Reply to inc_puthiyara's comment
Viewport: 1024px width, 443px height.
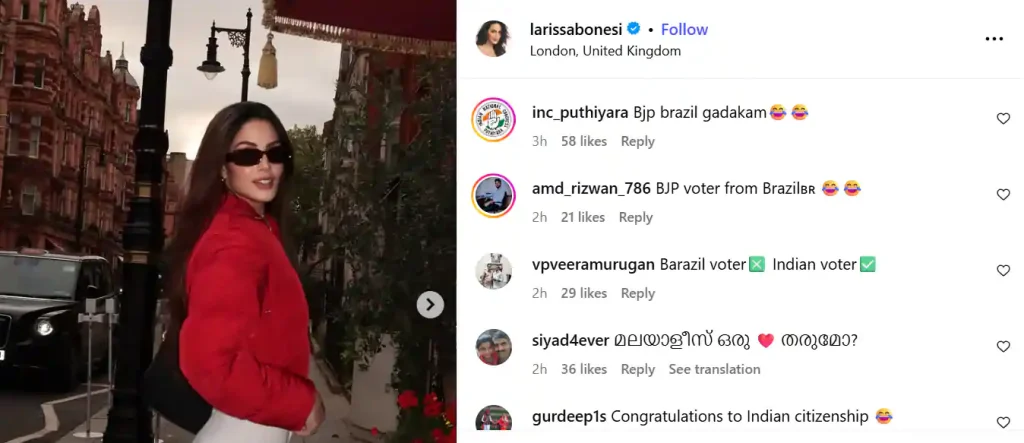pyautogui.click(x=637, y=141)
